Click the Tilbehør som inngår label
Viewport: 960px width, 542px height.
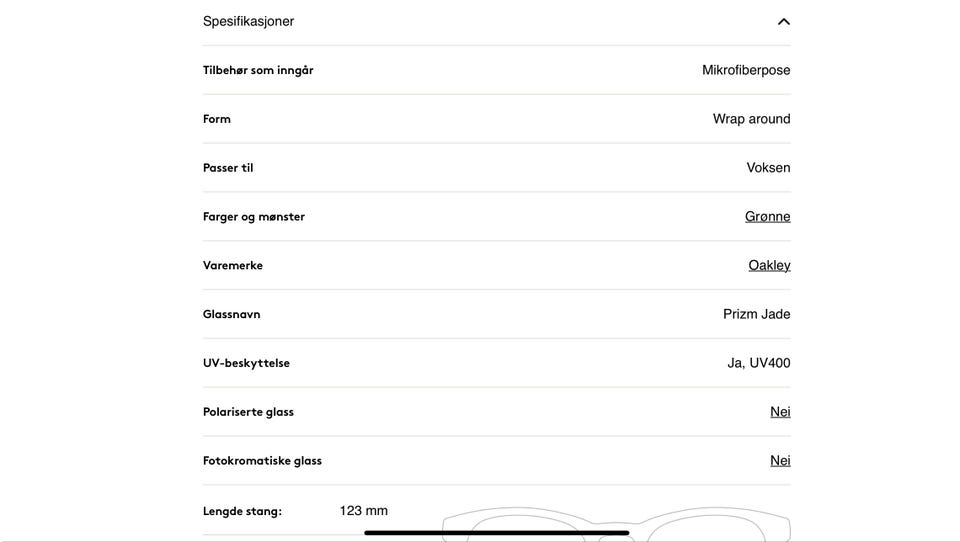click(258, 70)
